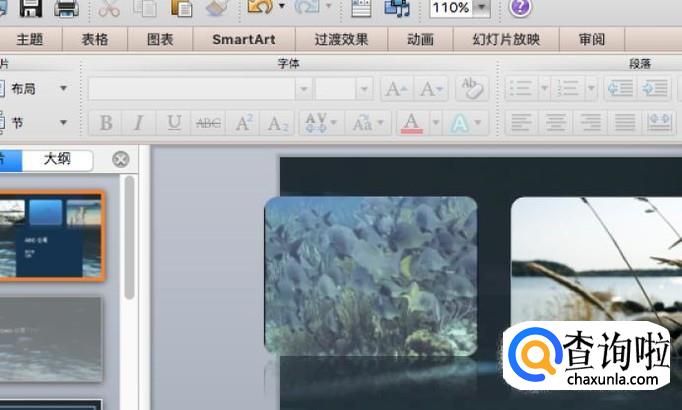Image resolution: width=682 pixels, height=410 pixels.
Task: Select the first slide thumbnail
Action: pyautogui.click(x=50, y=237)
